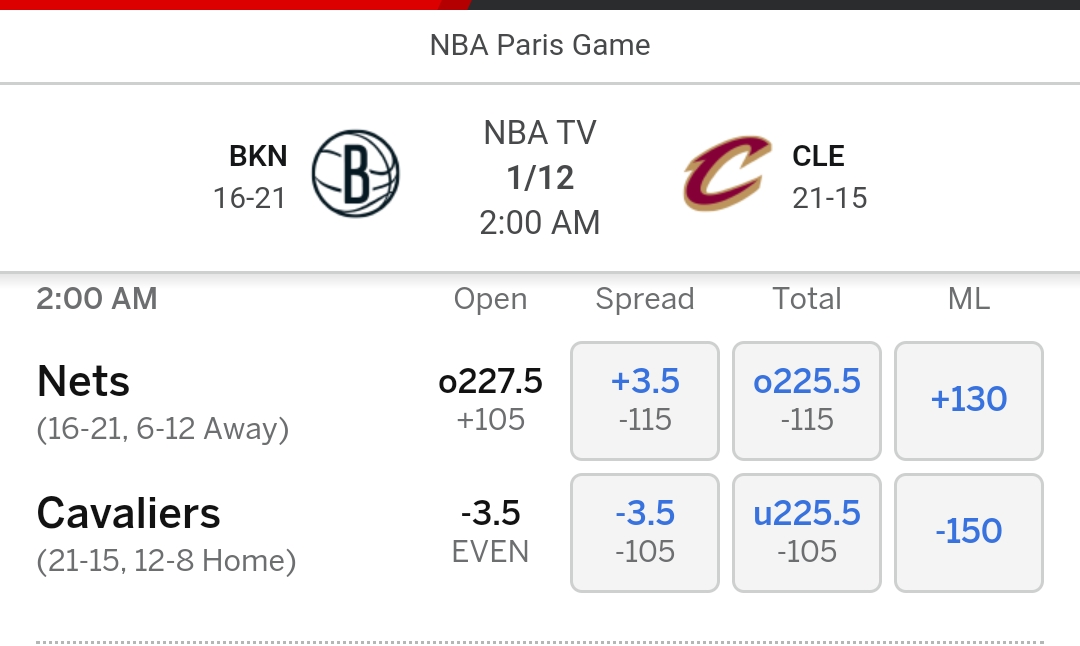Select the Nets +3.5 spread bet
This screenshot has width=1080, height=646.
click(644, 400)
